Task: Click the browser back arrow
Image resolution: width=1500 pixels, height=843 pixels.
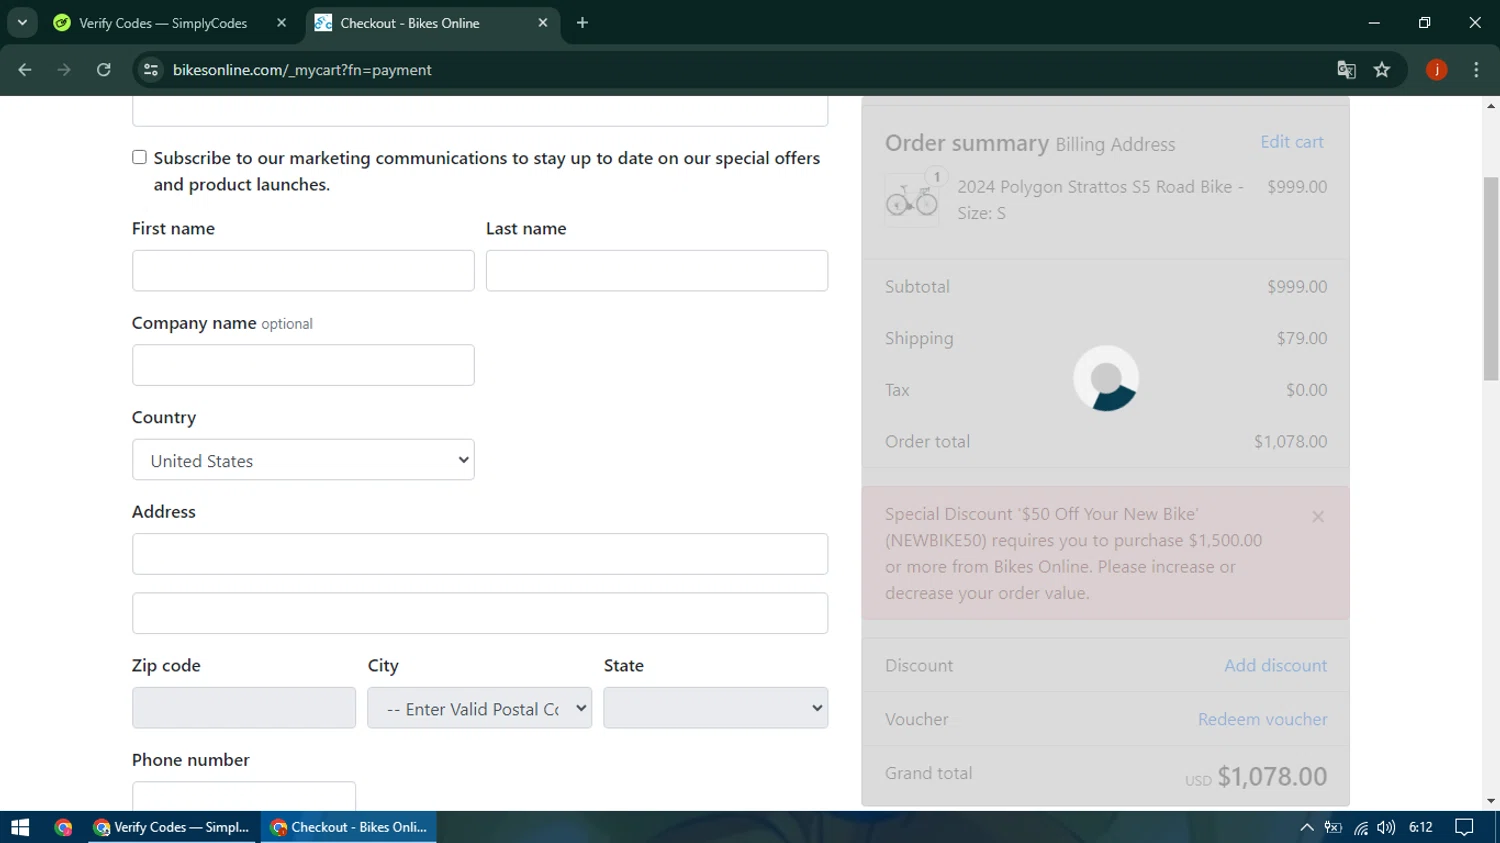Action: click(25, 70)
